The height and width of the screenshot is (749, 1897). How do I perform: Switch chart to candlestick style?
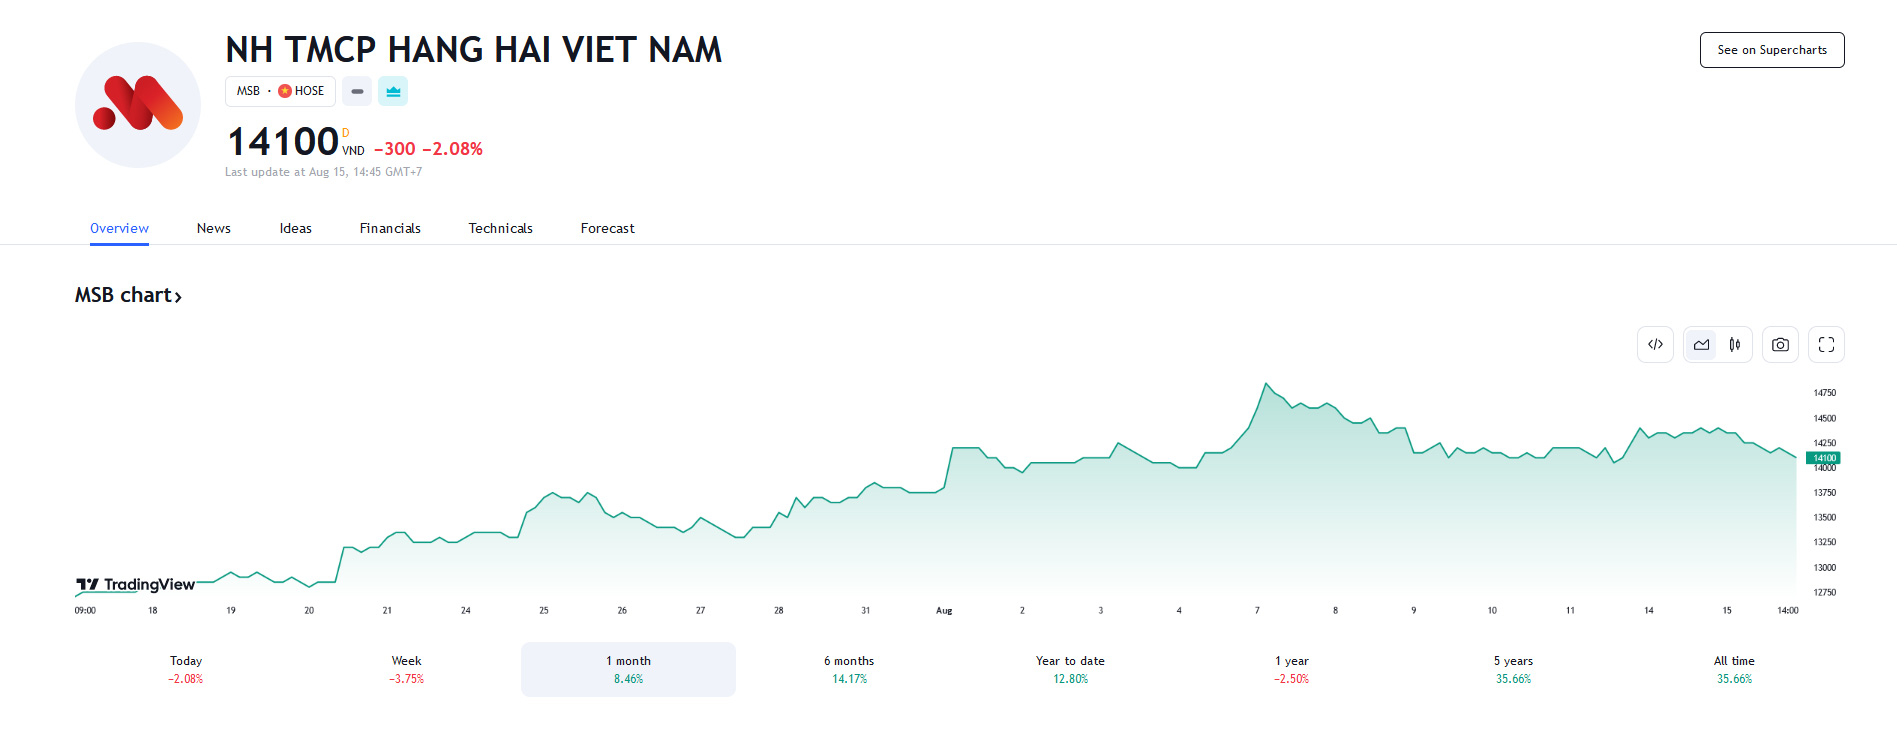[1735, 345]
